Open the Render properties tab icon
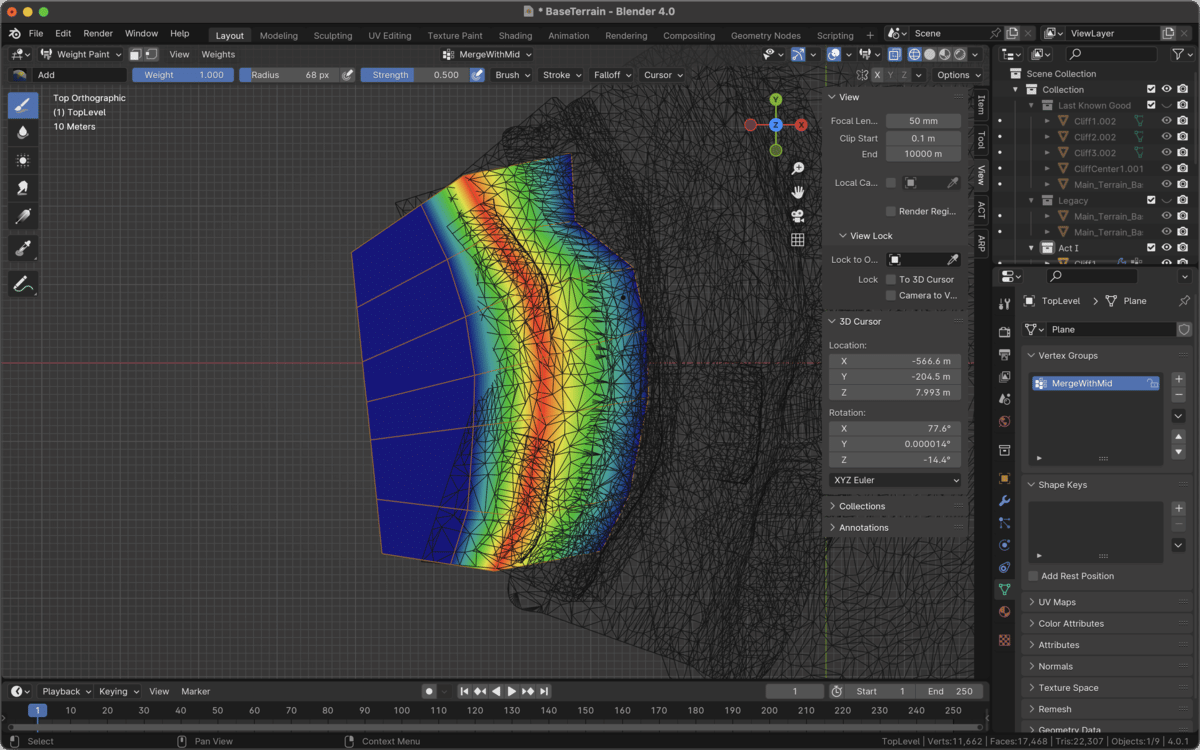Viewport: 1200px width, 750px height. point(1005,331)
